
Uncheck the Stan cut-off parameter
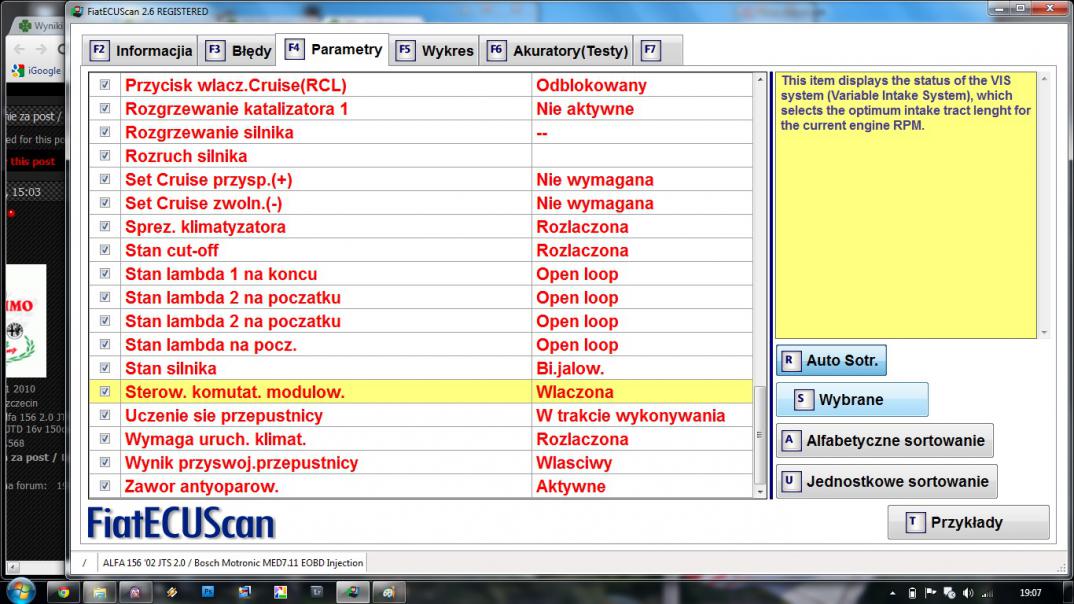[x=105, y=250]
